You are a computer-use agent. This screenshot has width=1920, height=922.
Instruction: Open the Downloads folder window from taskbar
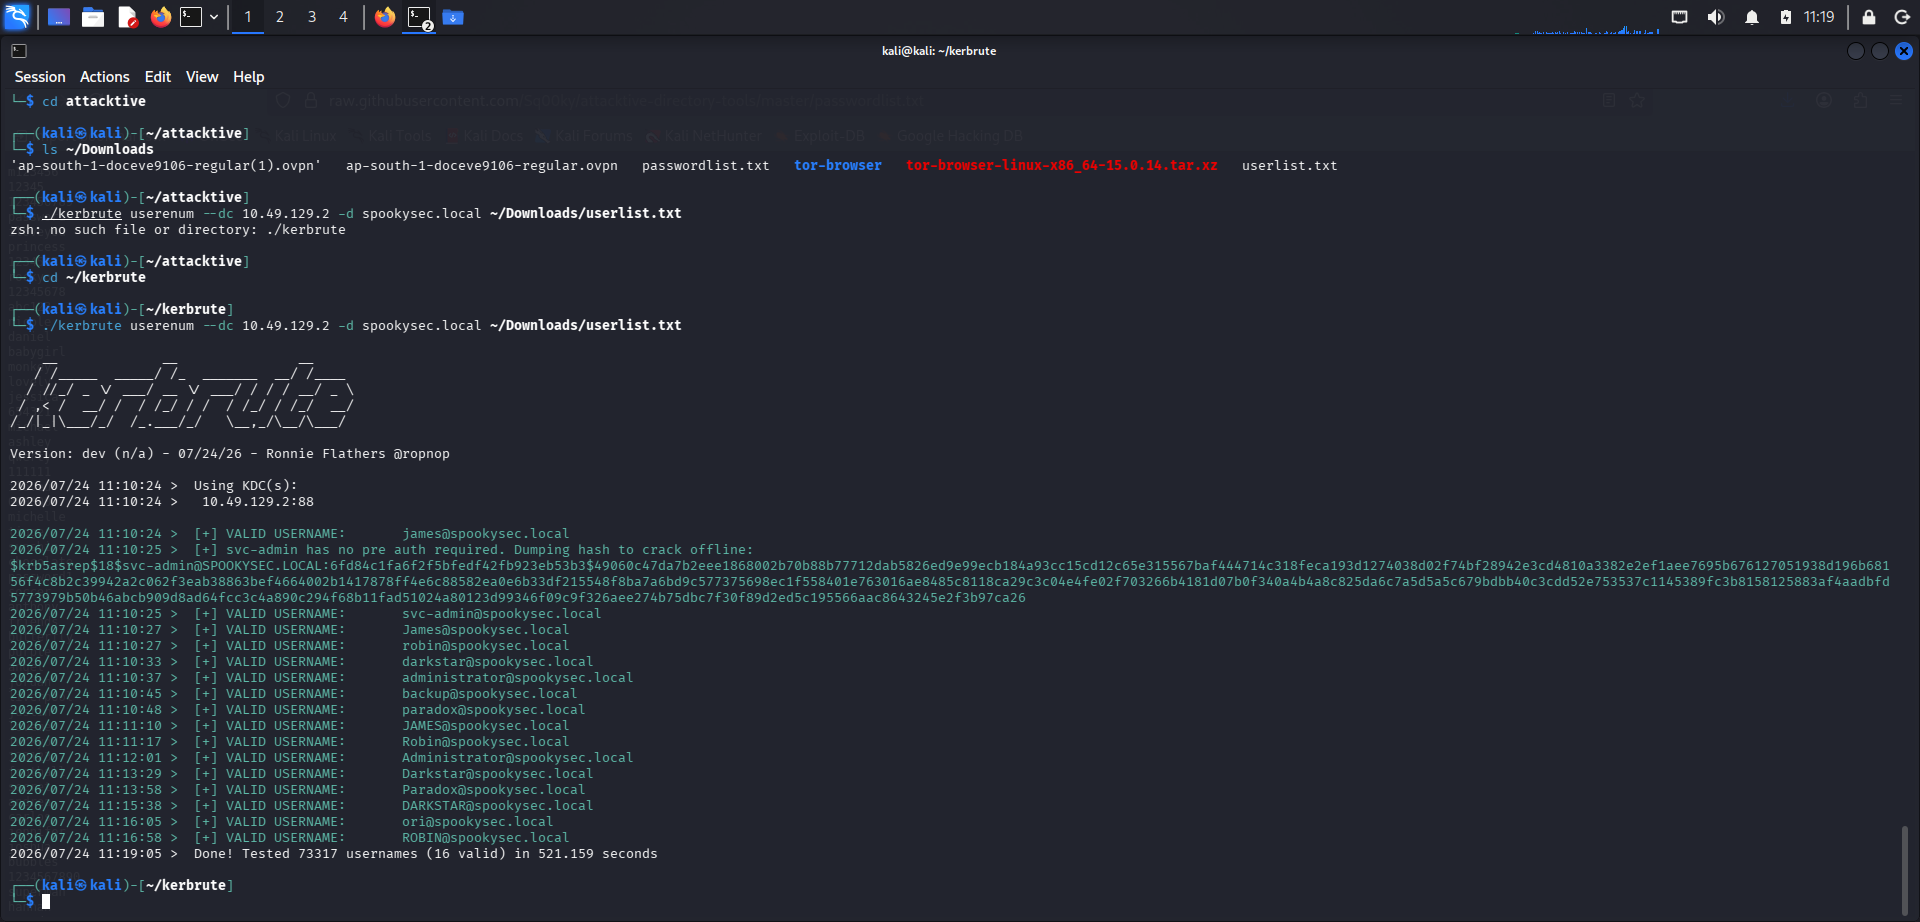coord(453,17)
